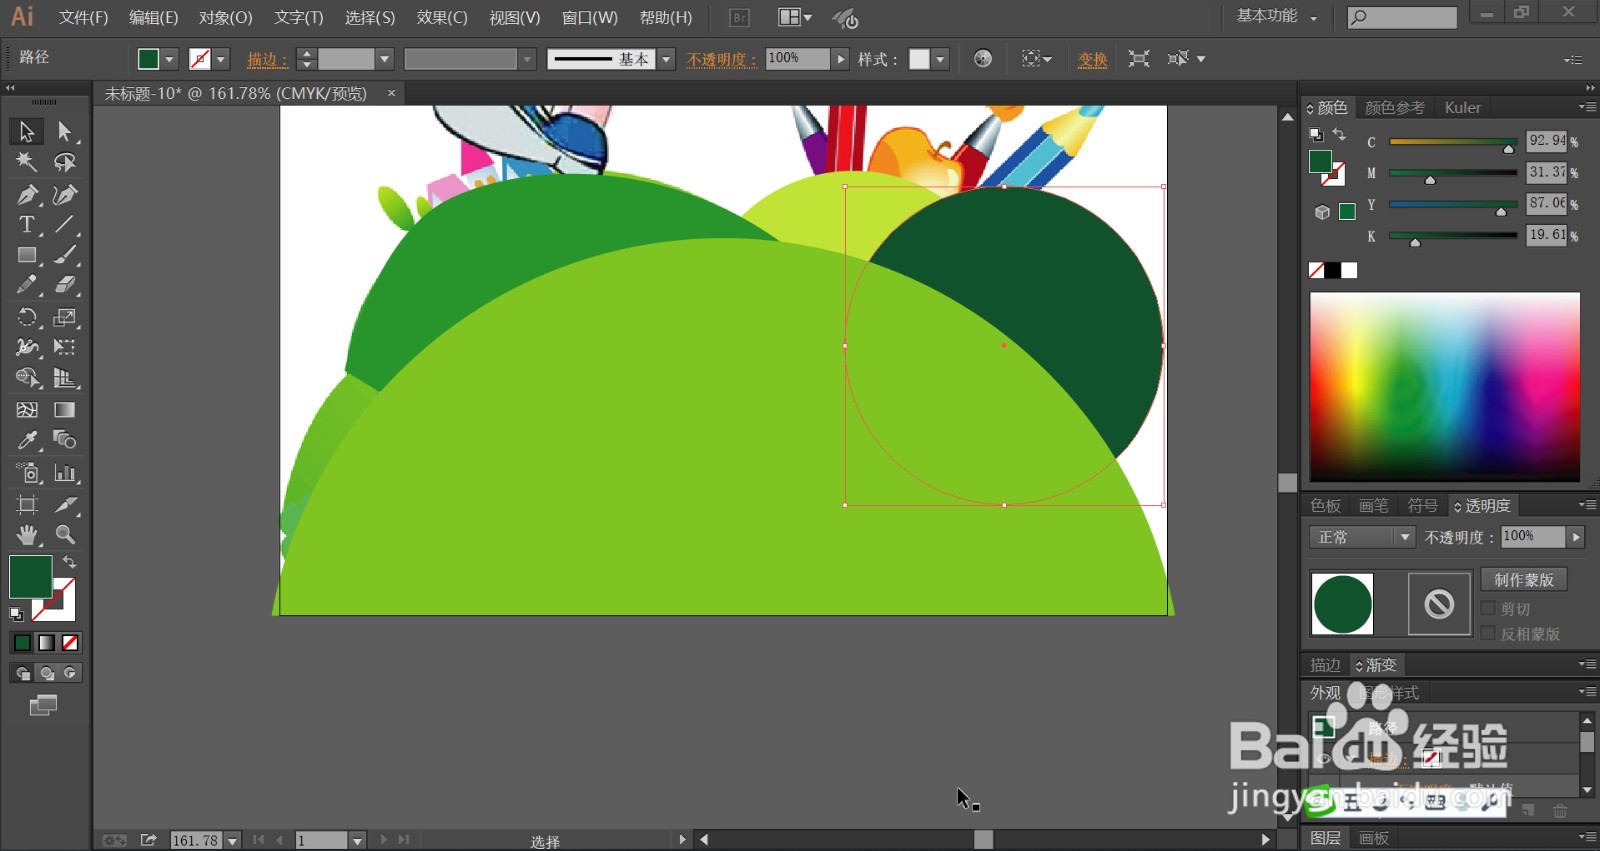The height and width of the screenshot is (851, 1600).
Task: Open artboard number dropdown
Action: [357, 840]
